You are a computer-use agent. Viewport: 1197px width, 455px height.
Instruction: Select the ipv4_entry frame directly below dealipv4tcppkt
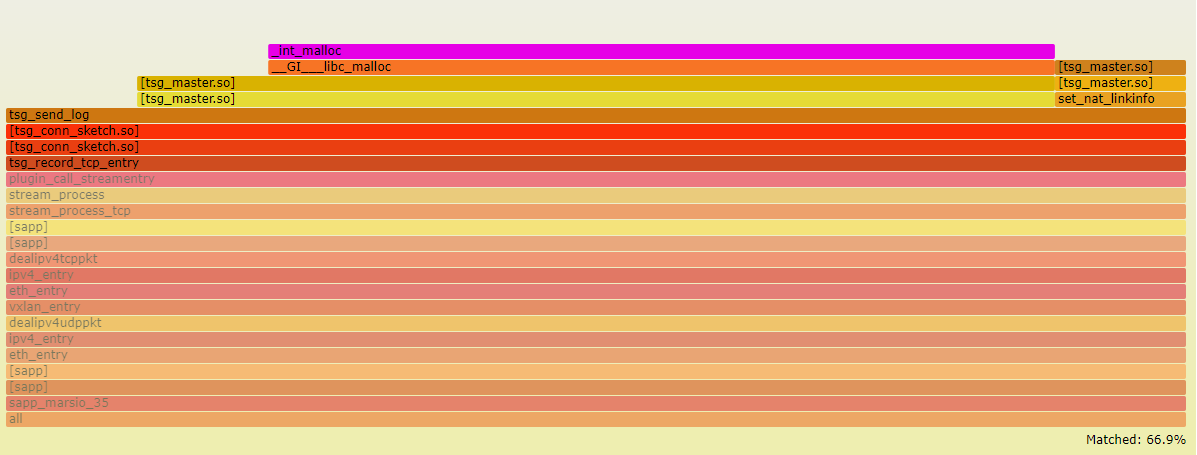coord(596,275)
